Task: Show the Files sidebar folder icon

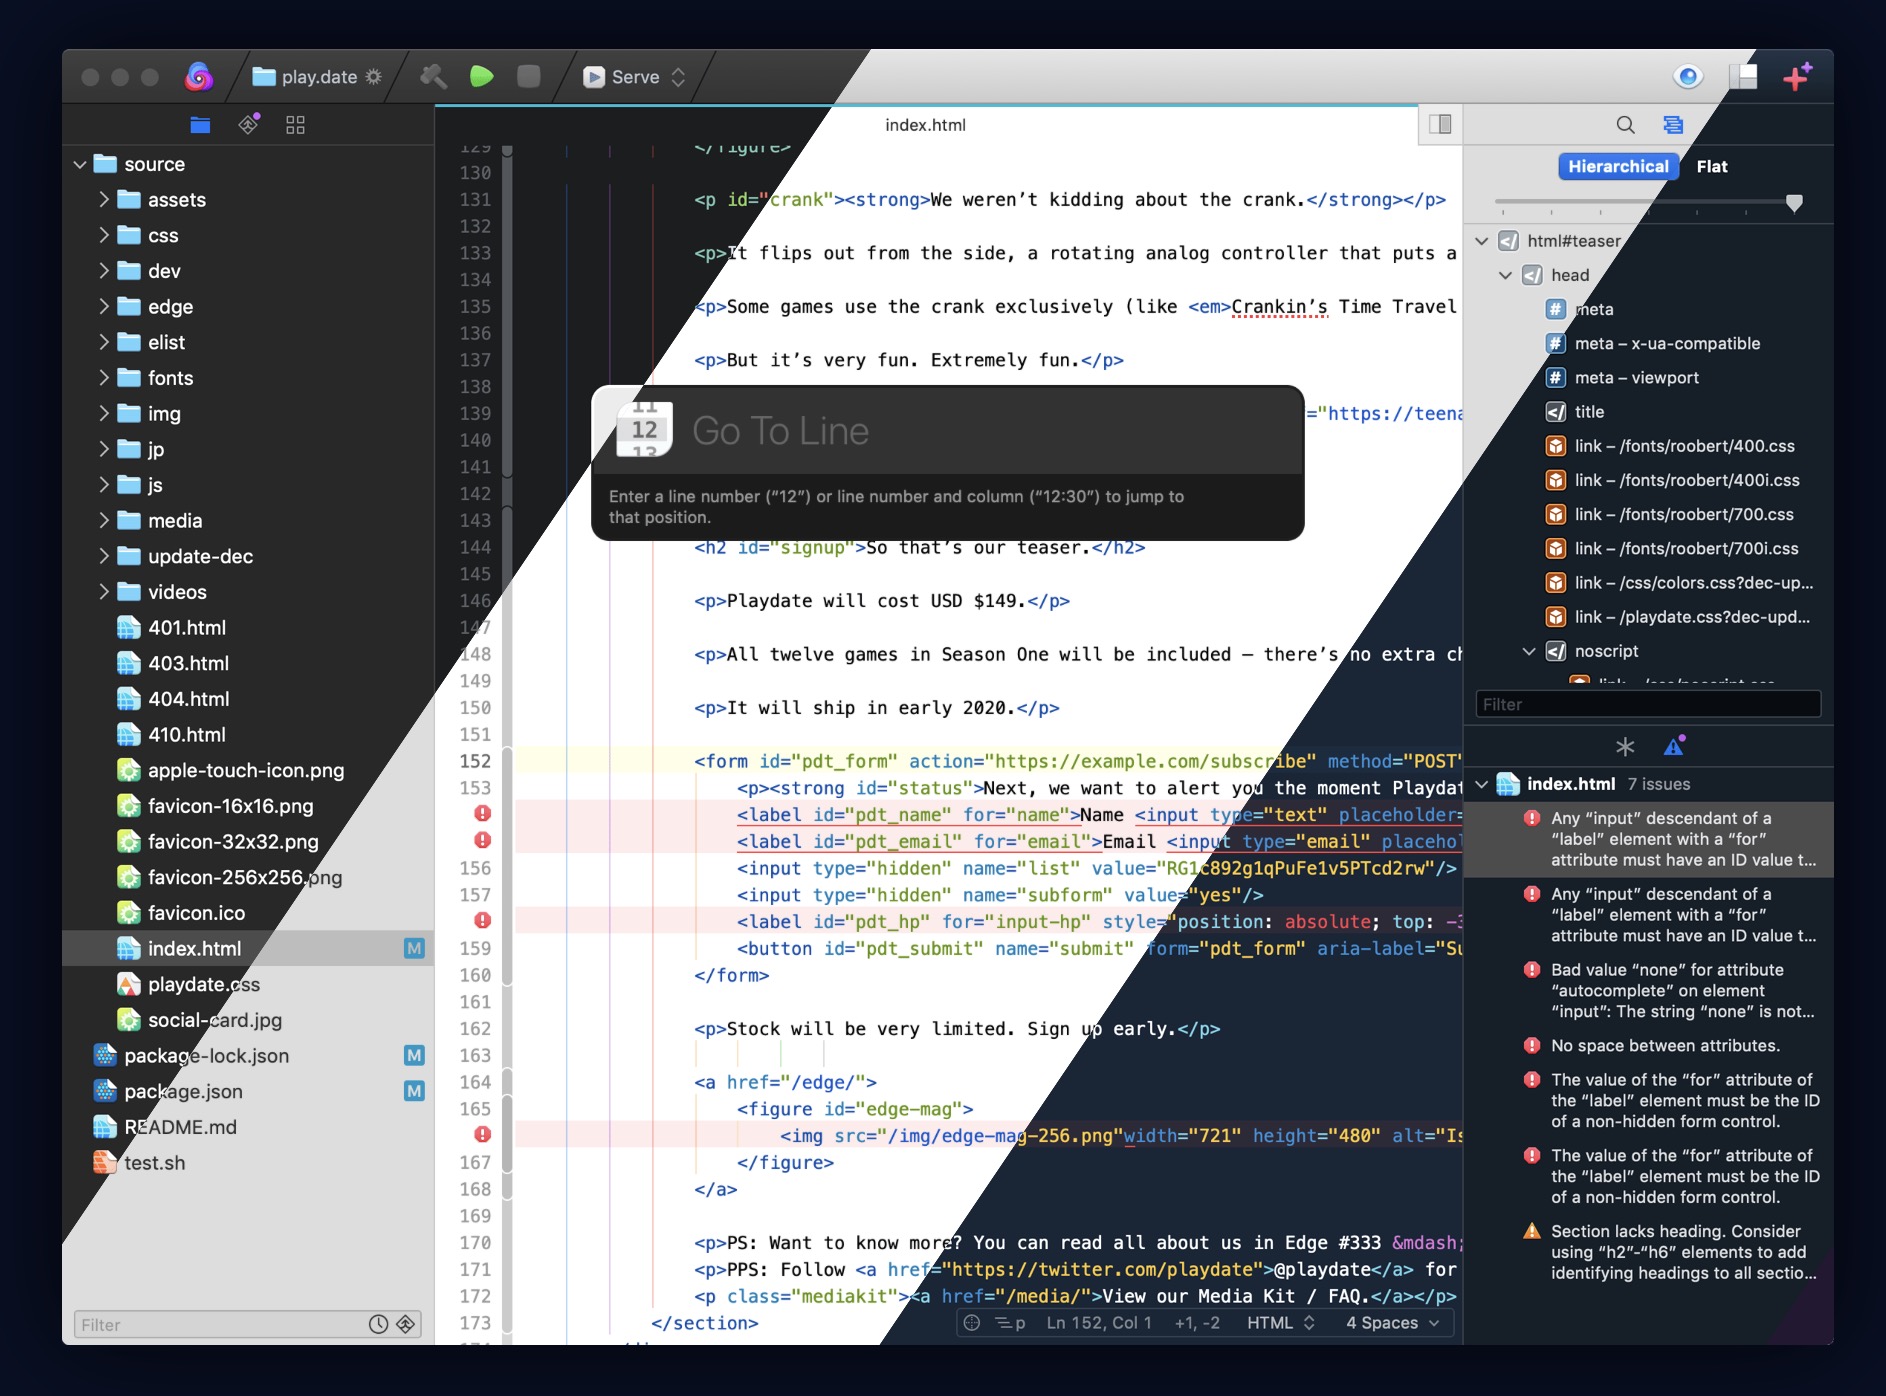Action: coord(200,125)
